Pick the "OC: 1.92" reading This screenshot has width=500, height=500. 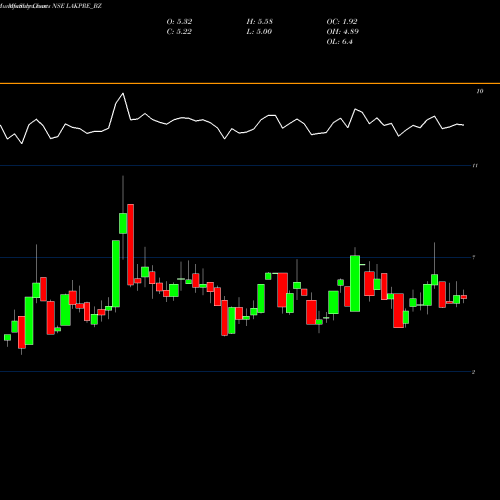pyautogui.click(x=342, y=22)
